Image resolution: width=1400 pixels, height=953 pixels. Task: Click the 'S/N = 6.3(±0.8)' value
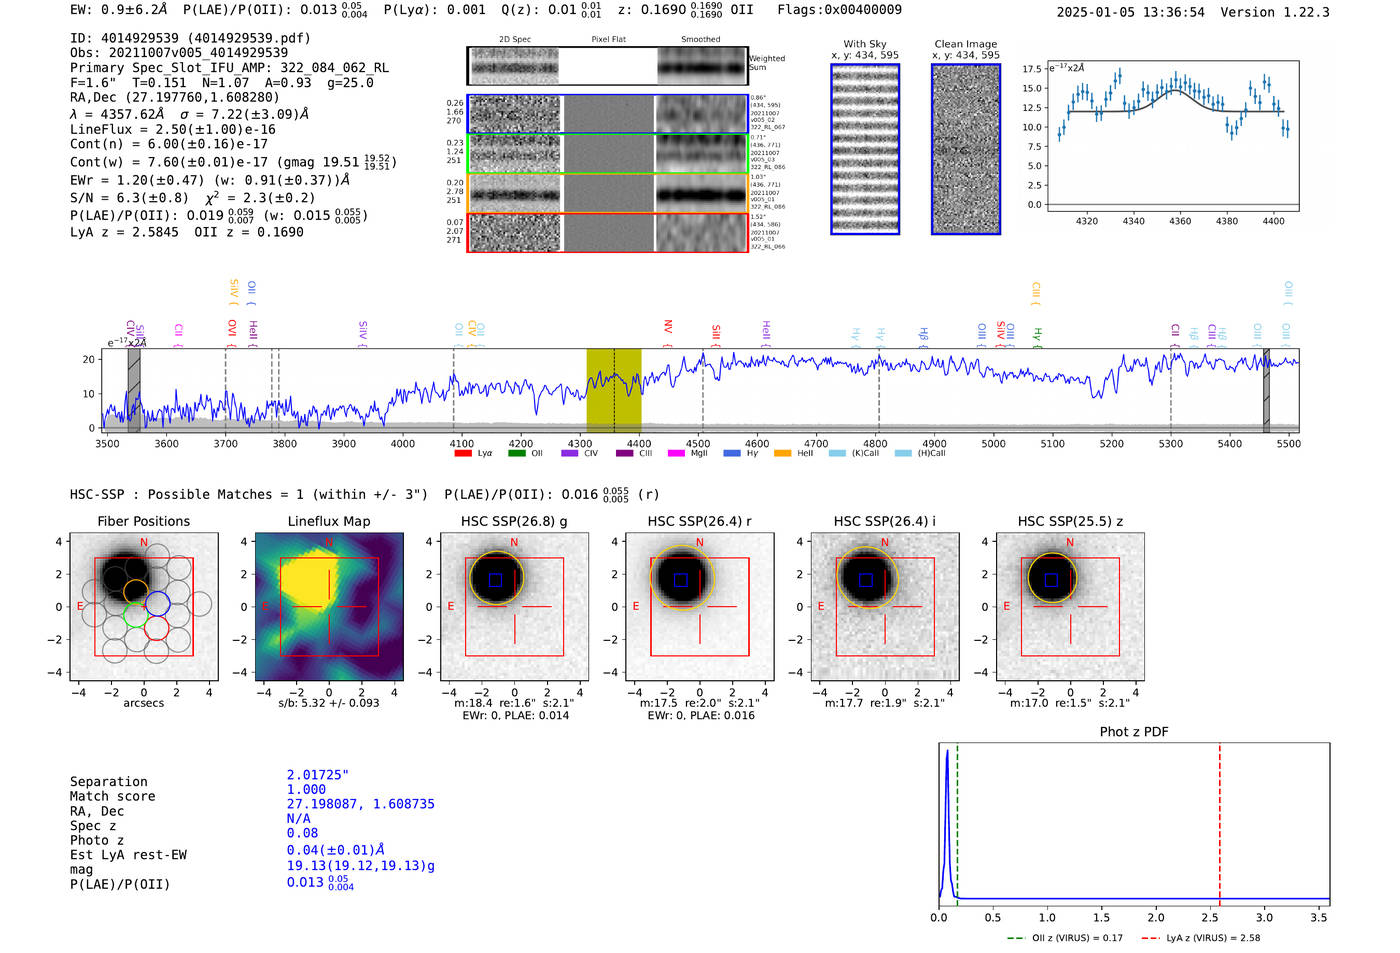click(x=129, y=198)
